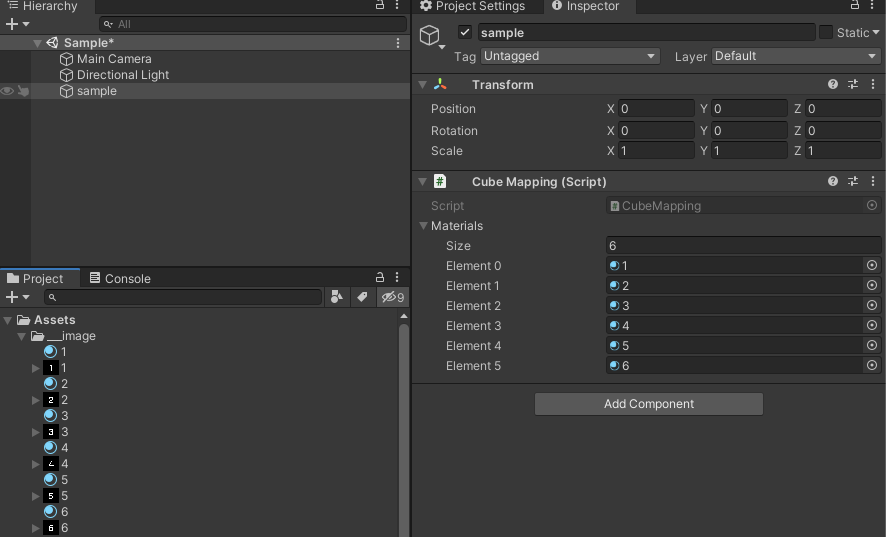886x537 pixels.
Task: Select material 5 in Project
Action: tap(56, 479)
